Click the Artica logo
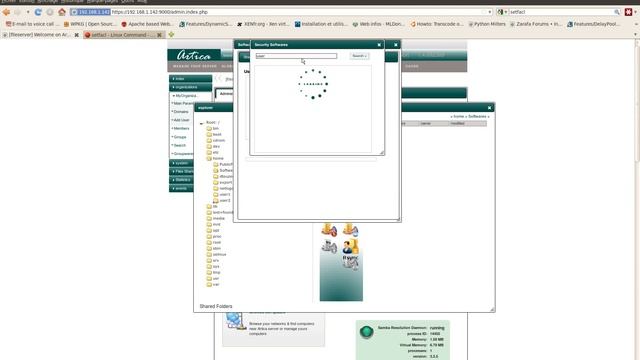Image resolution: width=640 pixels, height=360 pixels. (194, 55)
